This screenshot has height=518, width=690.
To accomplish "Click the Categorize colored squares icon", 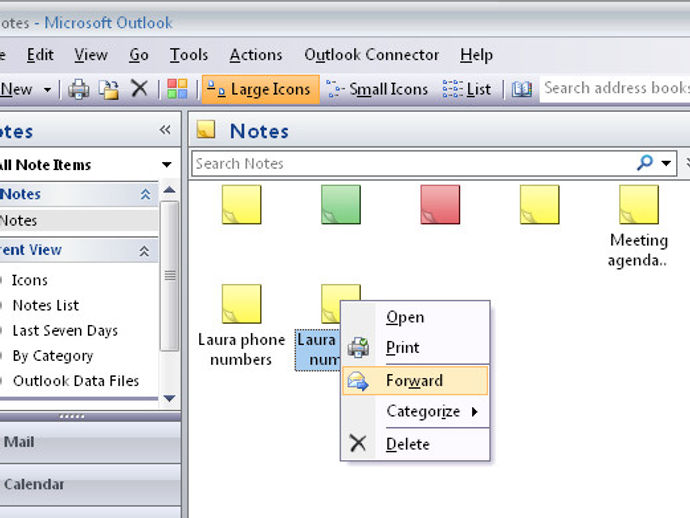I will pyautogui.click(x=177, y=89).
